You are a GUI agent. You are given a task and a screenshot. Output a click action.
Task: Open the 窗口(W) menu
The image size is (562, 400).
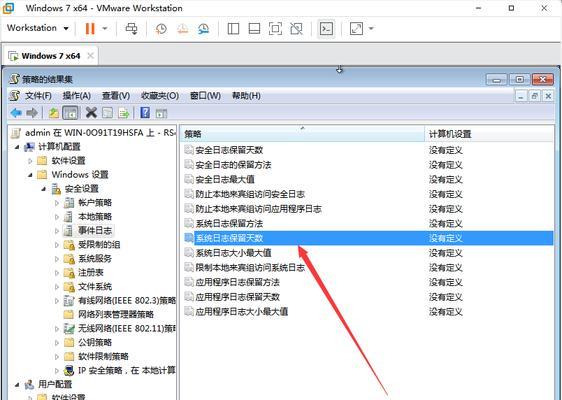[x=205, y=96]
